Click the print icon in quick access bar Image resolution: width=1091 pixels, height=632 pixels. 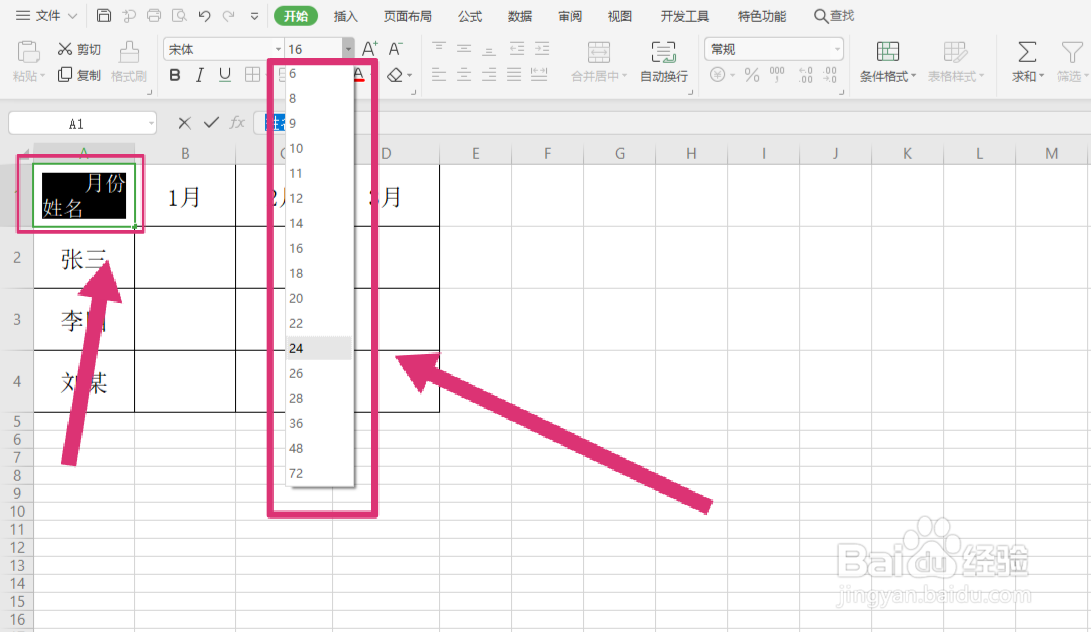pyautogui.click(x=152, y=16)
